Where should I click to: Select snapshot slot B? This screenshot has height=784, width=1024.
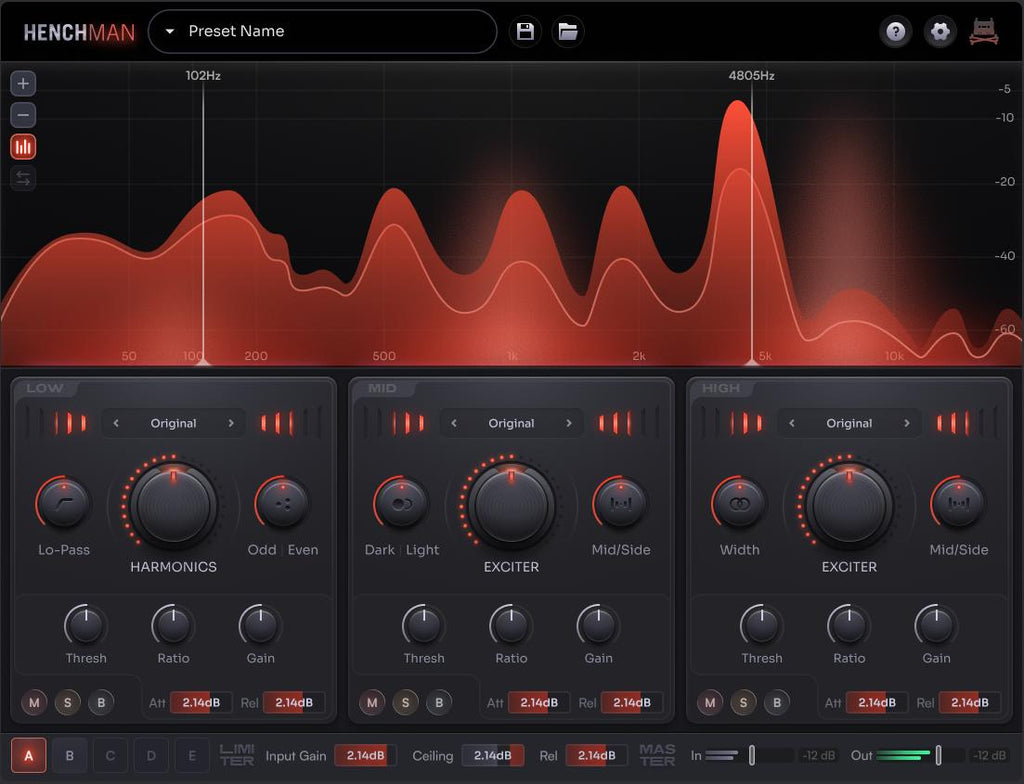pos(69,756)
